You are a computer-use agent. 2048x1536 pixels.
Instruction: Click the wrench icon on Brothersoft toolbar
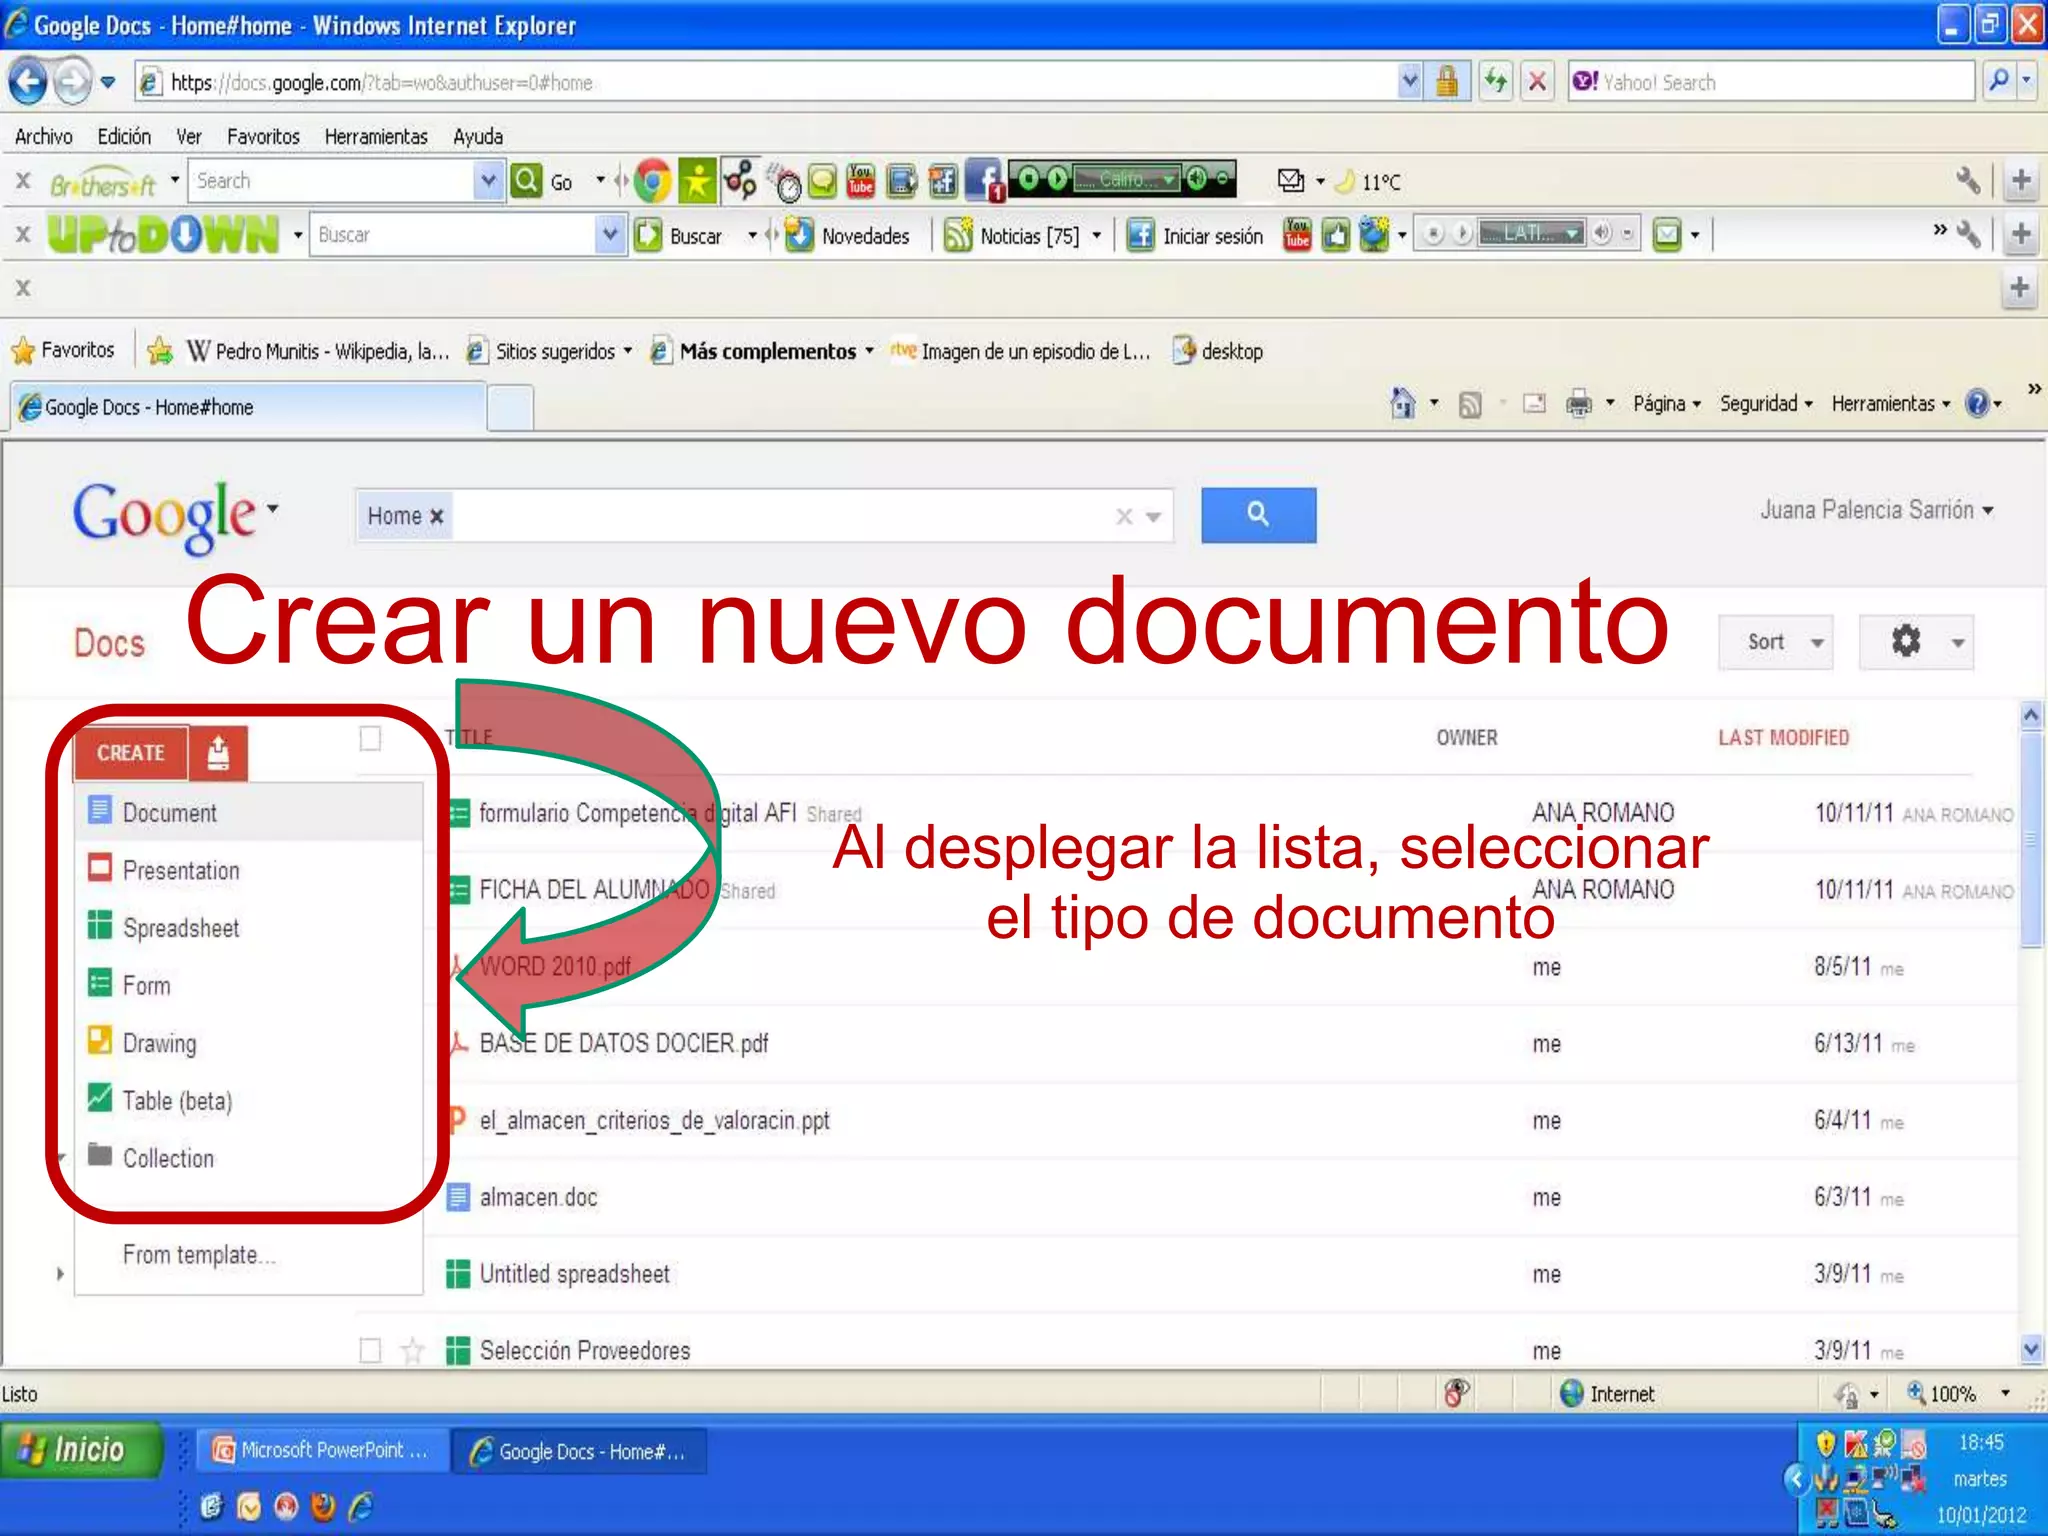coord(1967,181)
